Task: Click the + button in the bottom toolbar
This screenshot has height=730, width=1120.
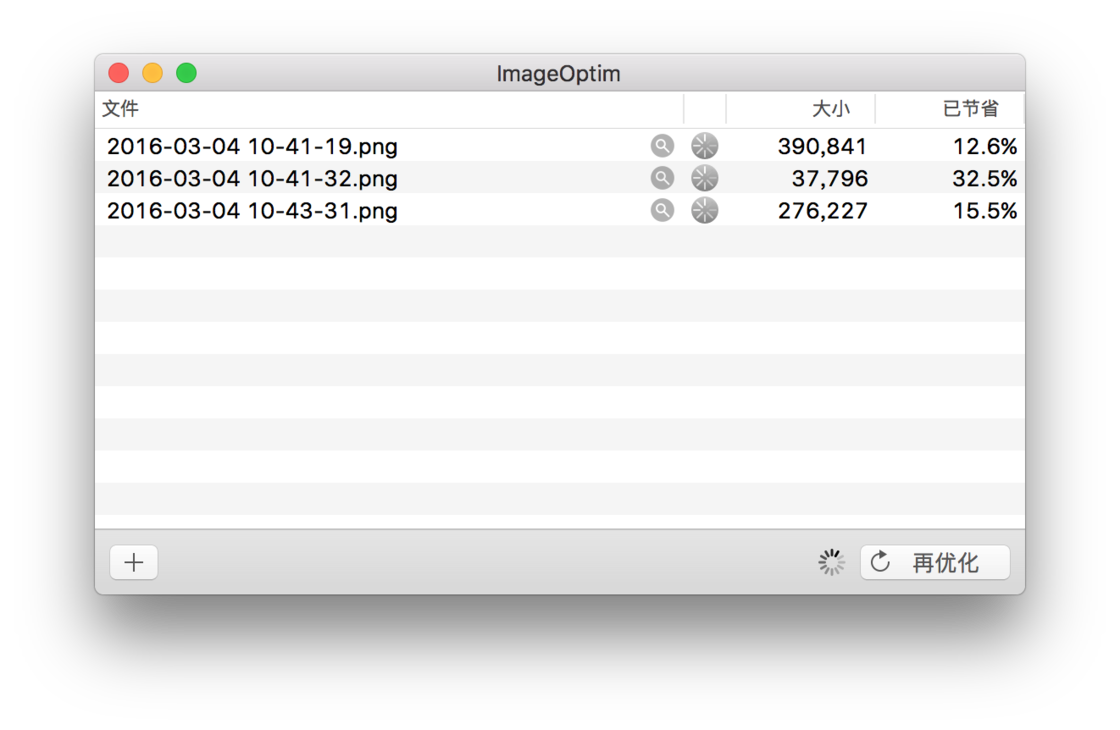Action: pyautogui.click(x=133, y=562)
